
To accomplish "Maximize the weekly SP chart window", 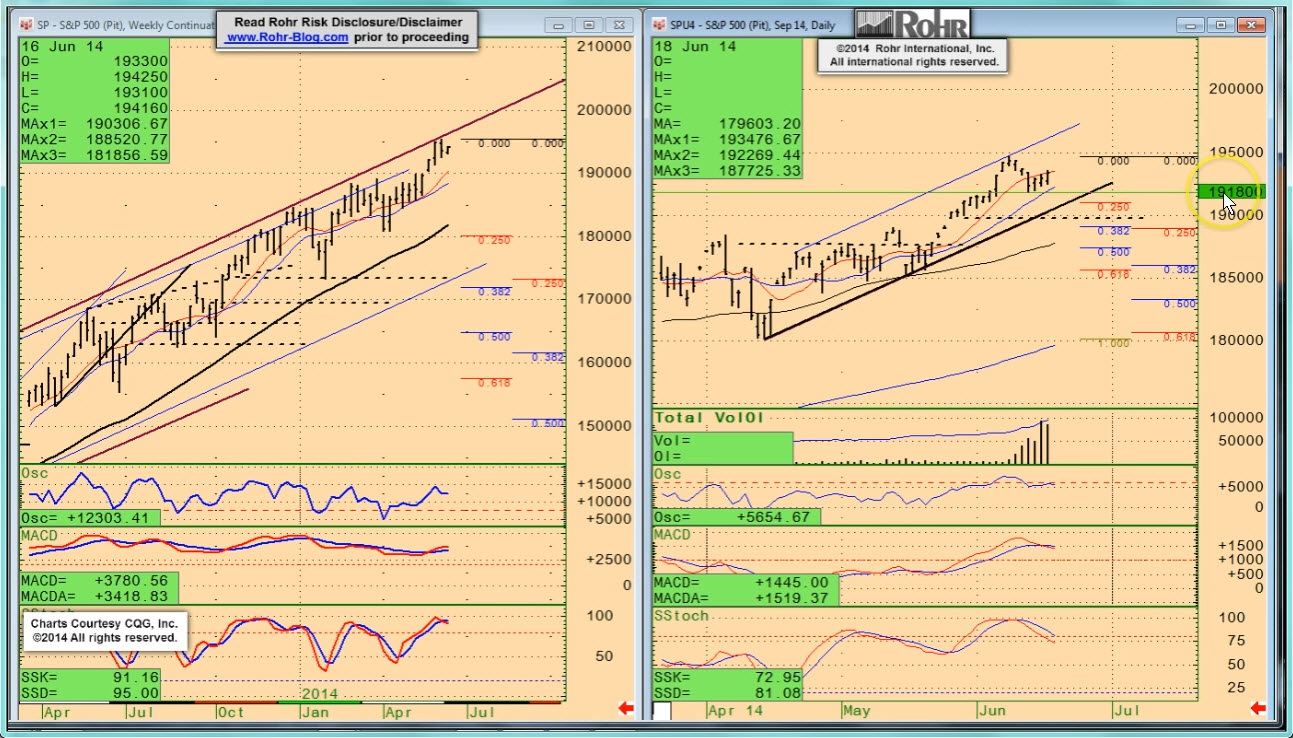I will (589, 25).
